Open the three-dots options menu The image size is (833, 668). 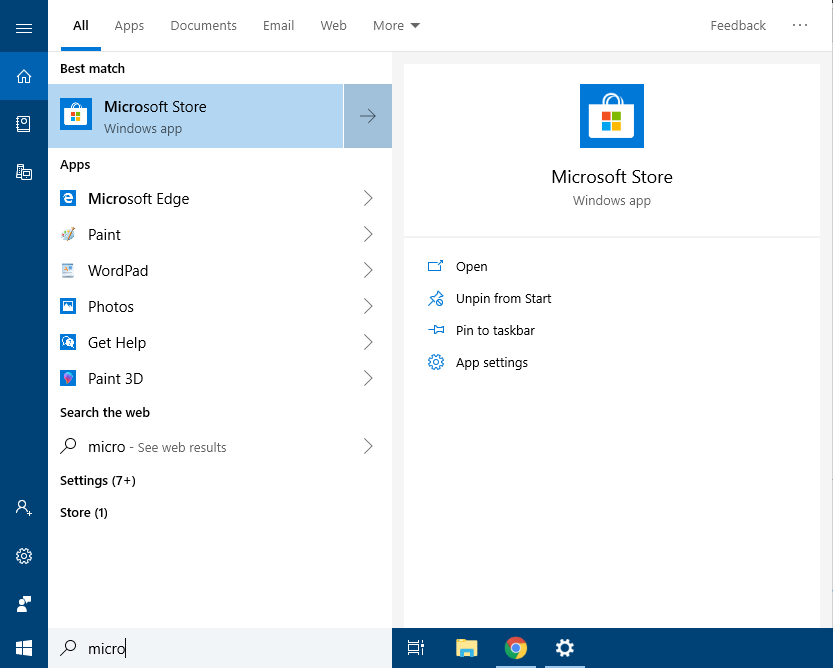coord(800,25)
